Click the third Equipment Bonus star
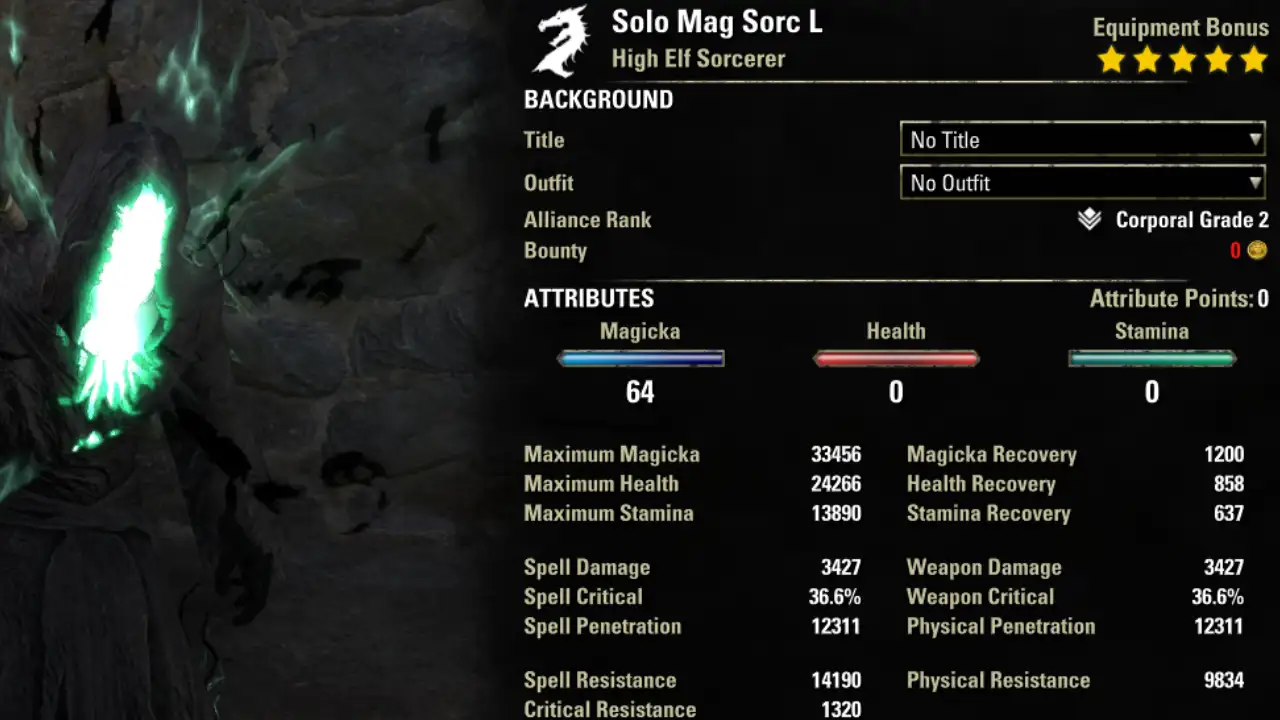Viewport: 1280px width, 720px height. pyautogui.click(x=1182, y=60)
